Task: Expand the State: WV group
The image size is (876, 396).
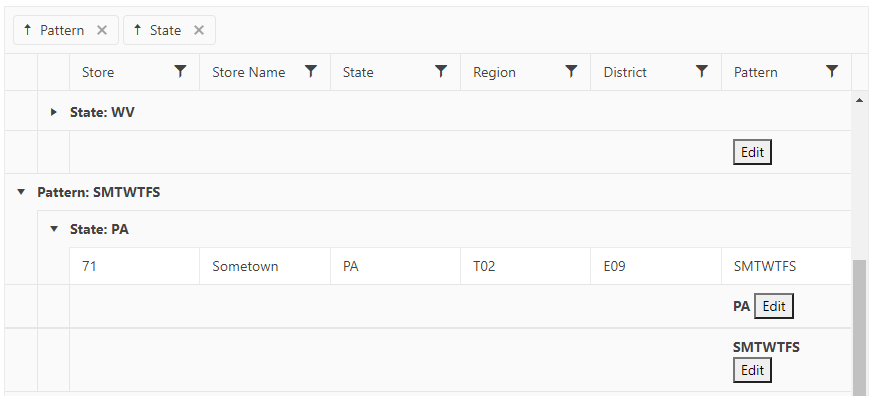Action: coord(54,112)
